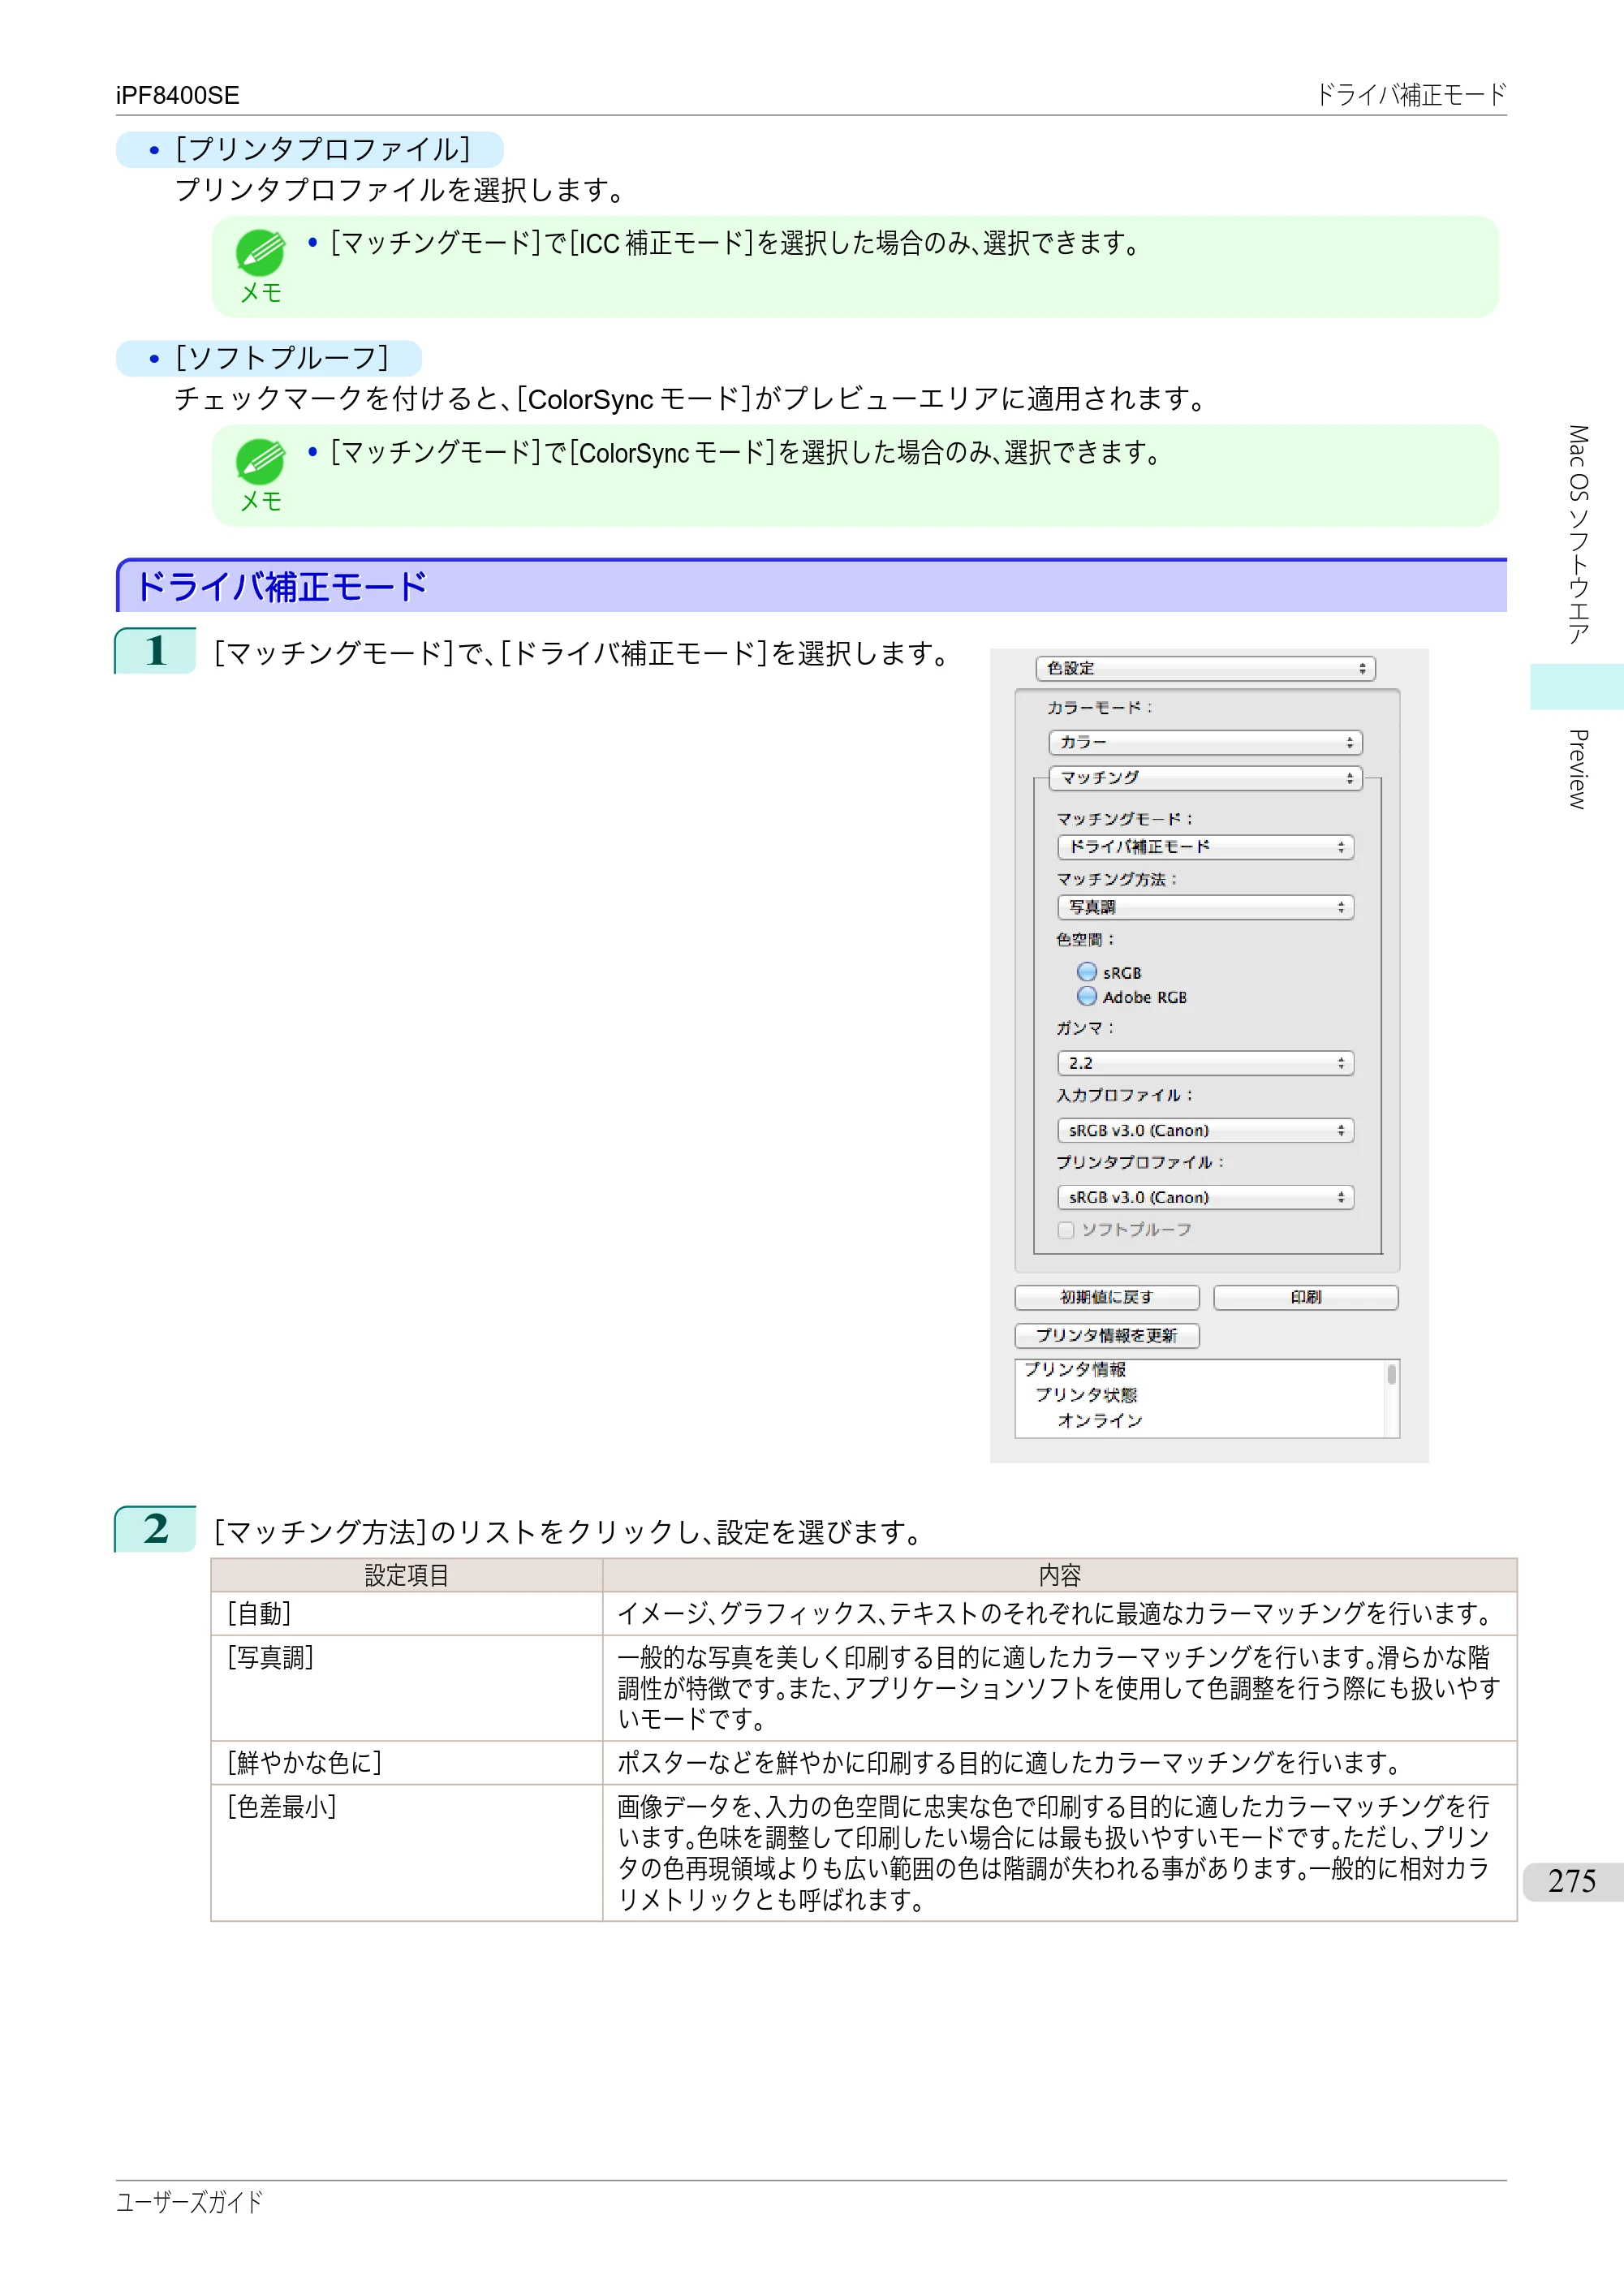Image resolution: width=1624 pixels, height=2296 pixels.
Task: Click the 初期値に戻す button
Action: [x=1107, y=1297]
